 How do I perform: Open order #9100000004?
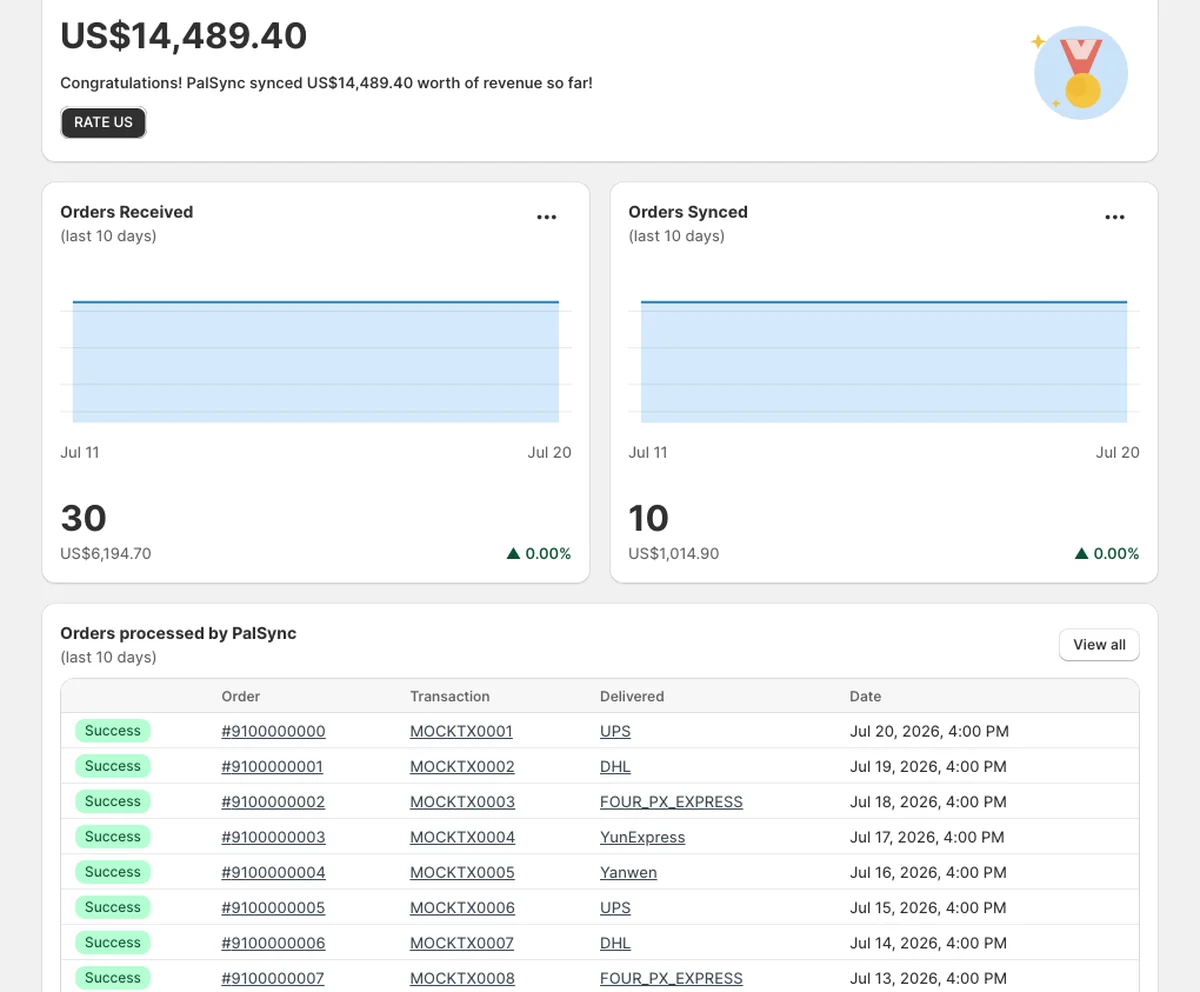pyautogui.click(x=273, y=872)
